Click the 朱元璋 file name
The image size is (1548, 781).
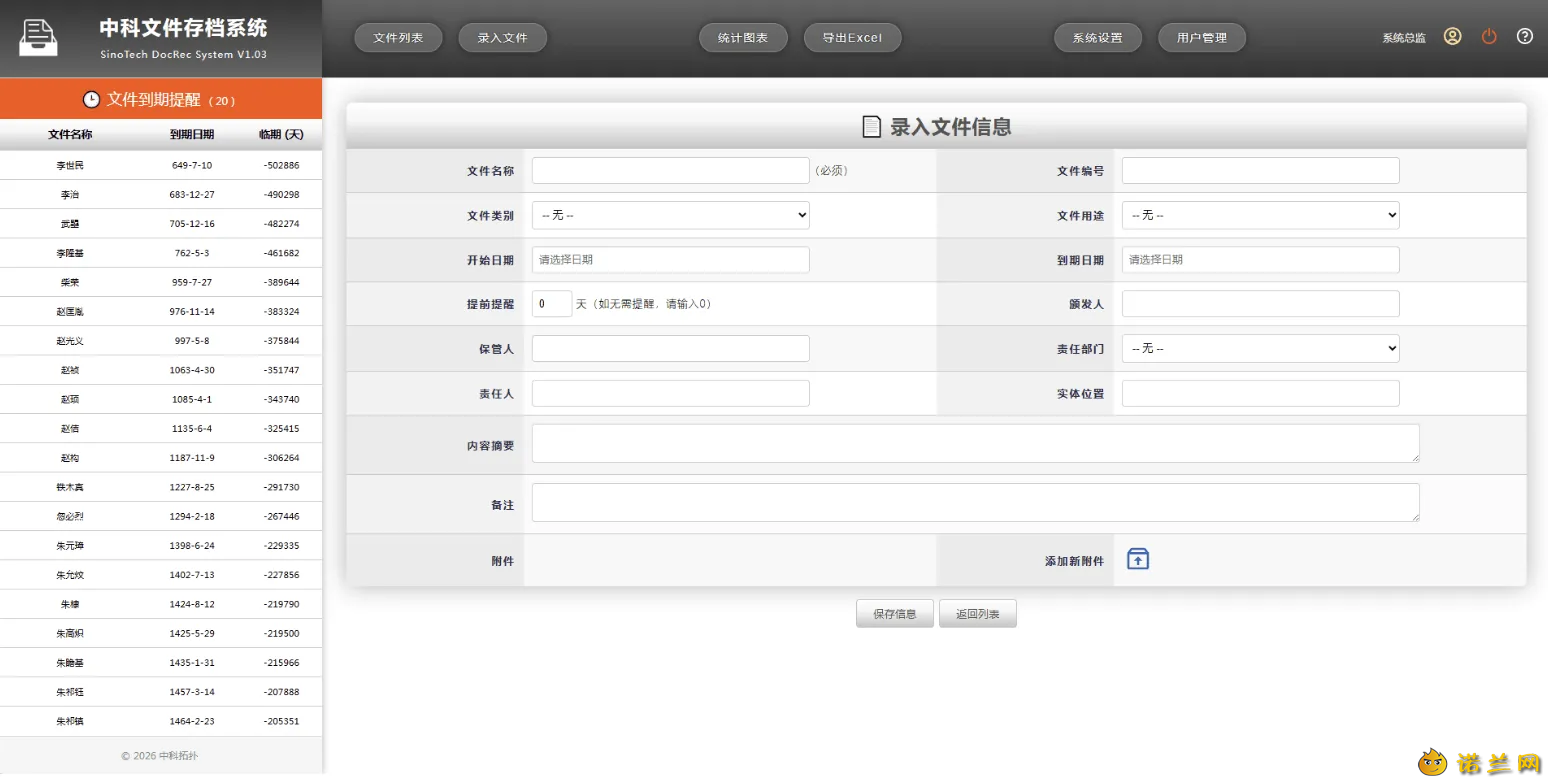pyautogui.click(x=70, y=546)
